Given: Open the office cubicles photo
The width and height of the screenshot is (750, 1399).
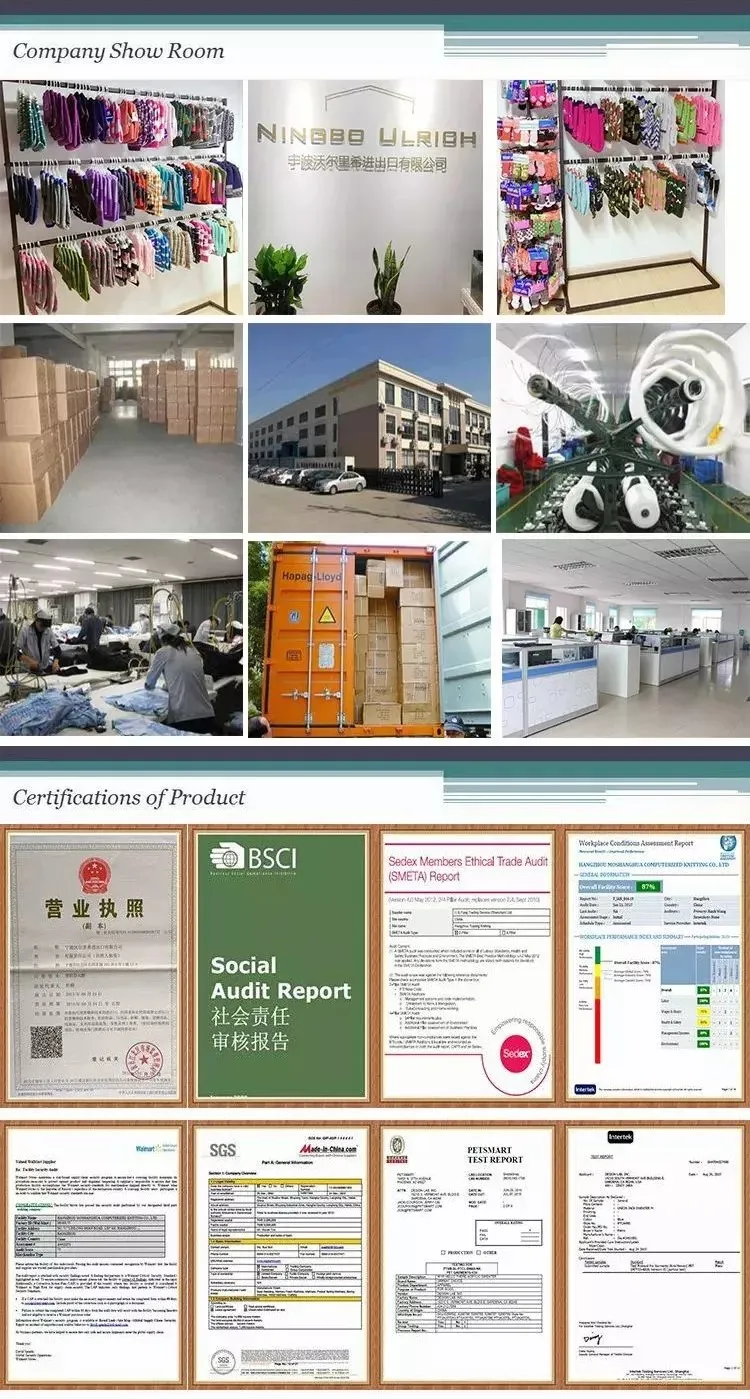Looking at the screenshot, I should [625, 638].
